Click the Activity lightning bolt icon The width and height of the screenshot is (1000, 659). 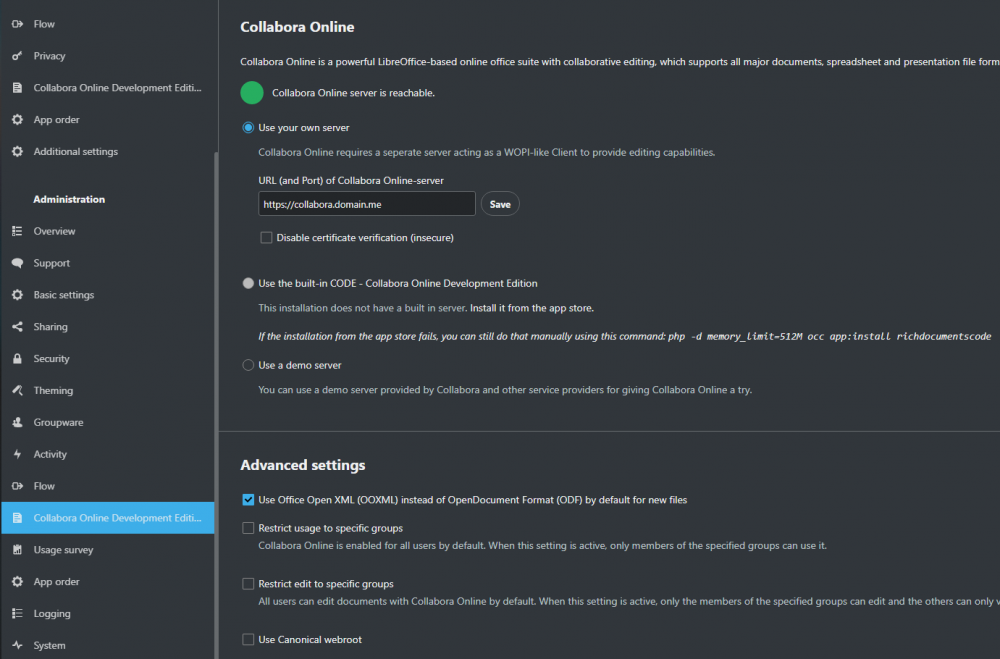17,454
